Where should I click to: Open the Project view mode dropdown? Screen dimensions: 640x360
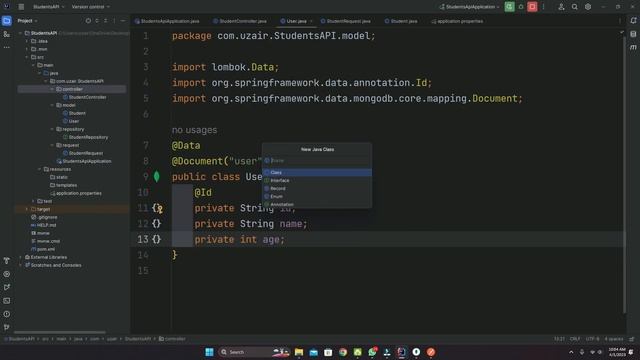[27, 21]
